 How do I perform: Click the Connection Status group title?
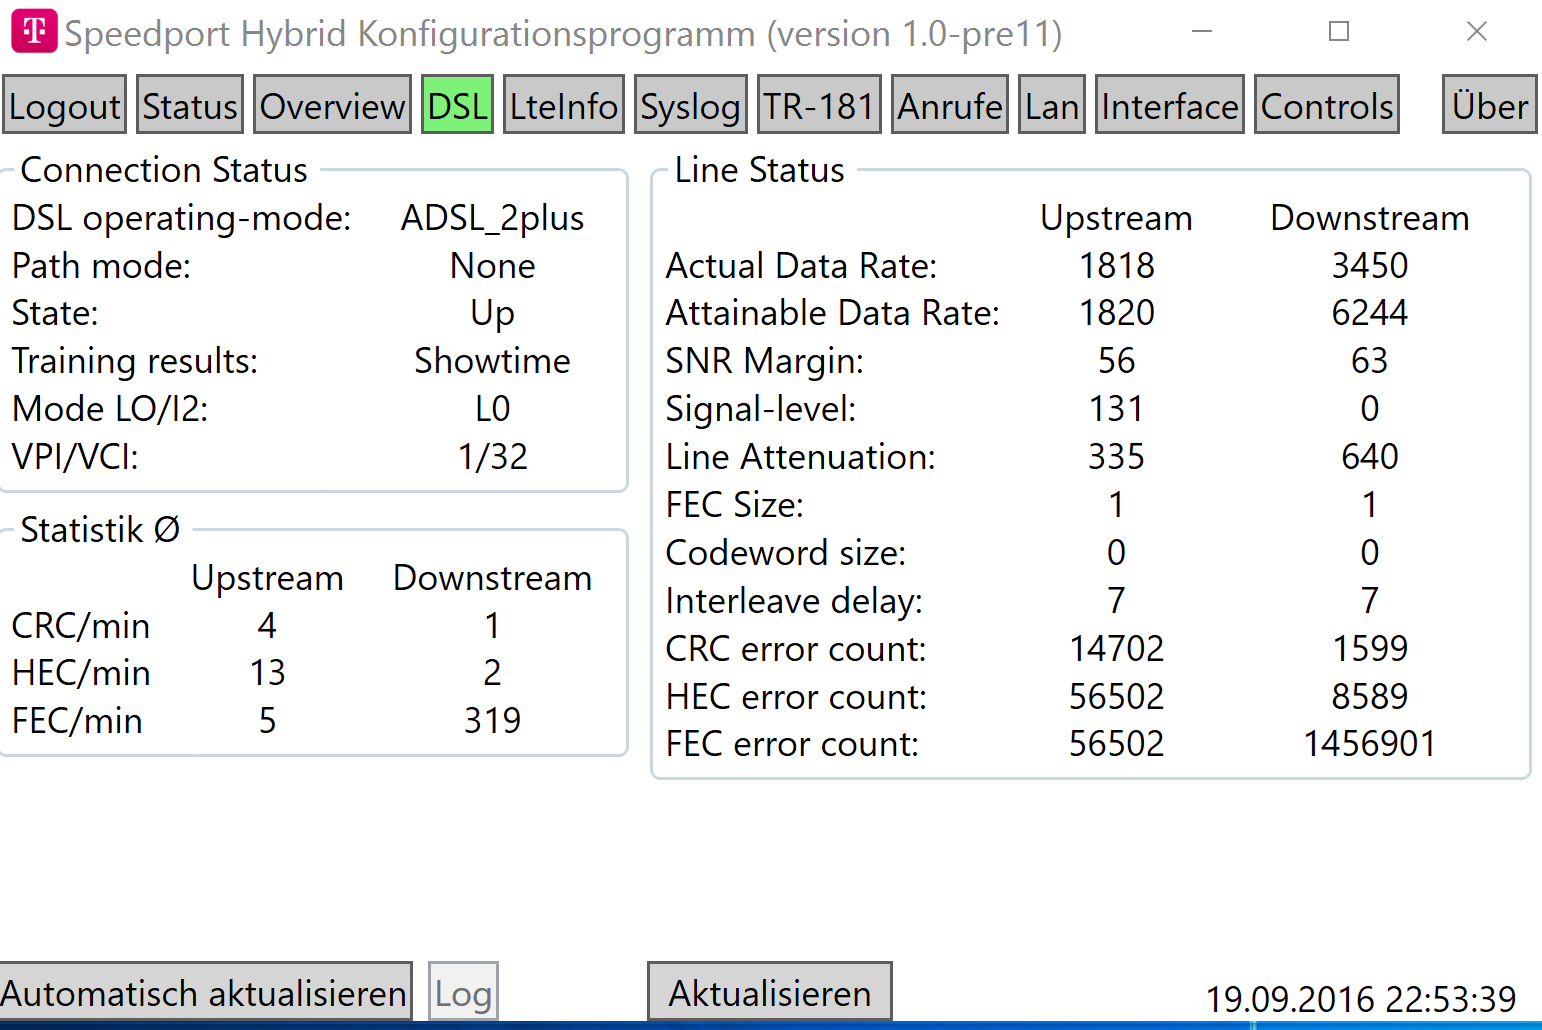pyautogui.click(x=164, y=170)
